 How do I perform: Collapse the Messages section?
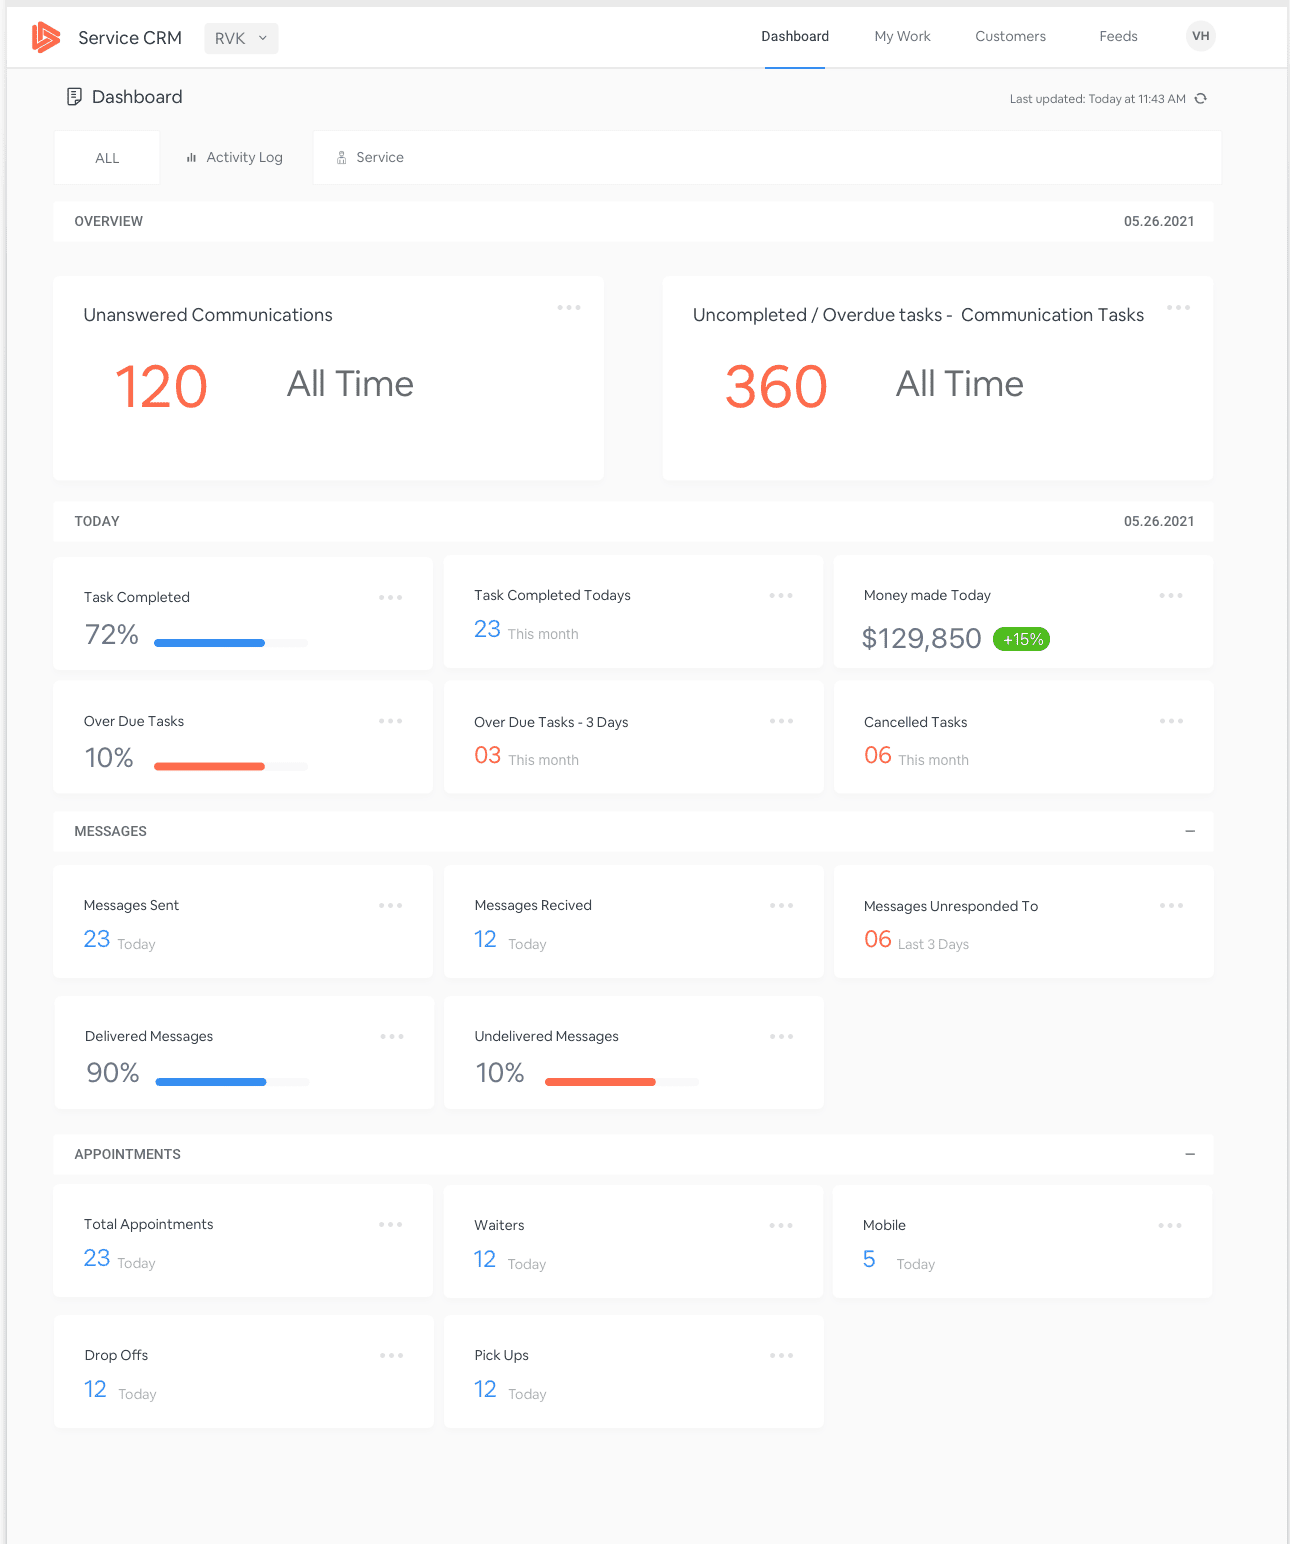pyautogui.click(x=1190, y=831)
